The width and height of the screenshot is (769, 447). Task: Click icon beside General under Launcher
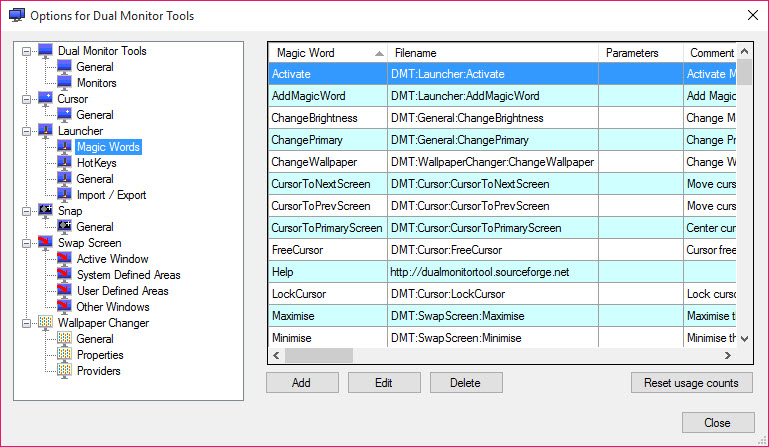[x=64, y=179]
